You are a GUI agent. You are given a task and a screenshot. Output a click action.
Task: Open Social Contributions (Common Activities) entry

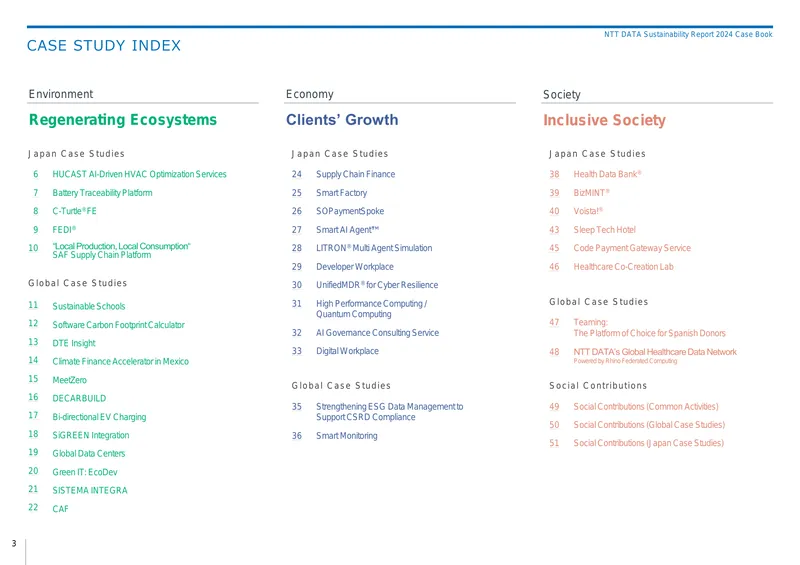(x=646, y=407)
